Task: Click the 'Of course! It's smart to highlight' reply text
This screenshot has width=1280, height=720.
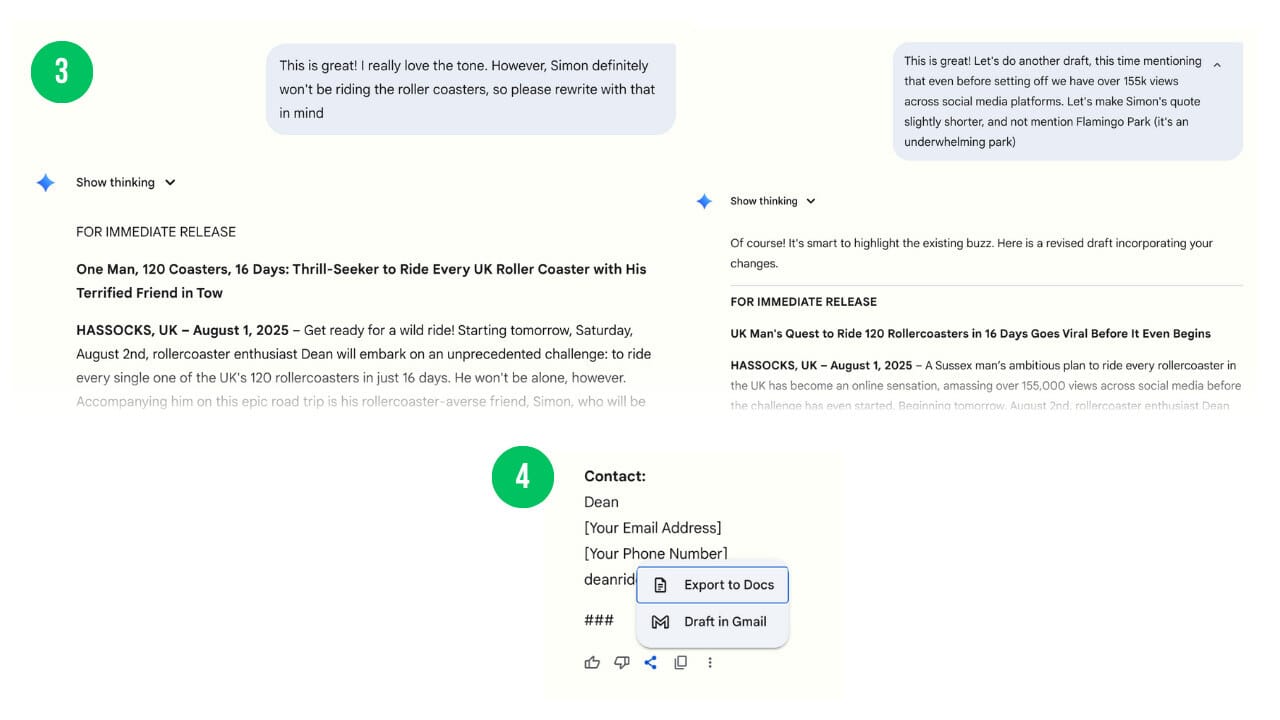Action: tap(972, 253)
